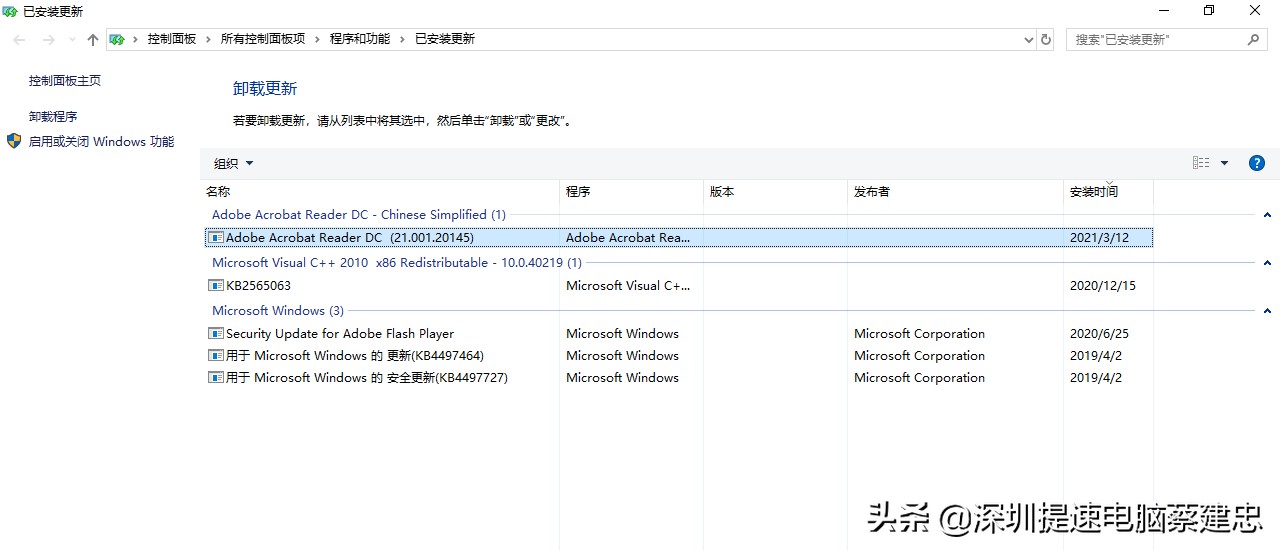Sort by the 名称 column header
Image resolution: width=1280 pixels, height=551 pixels.
click(380, 191)
